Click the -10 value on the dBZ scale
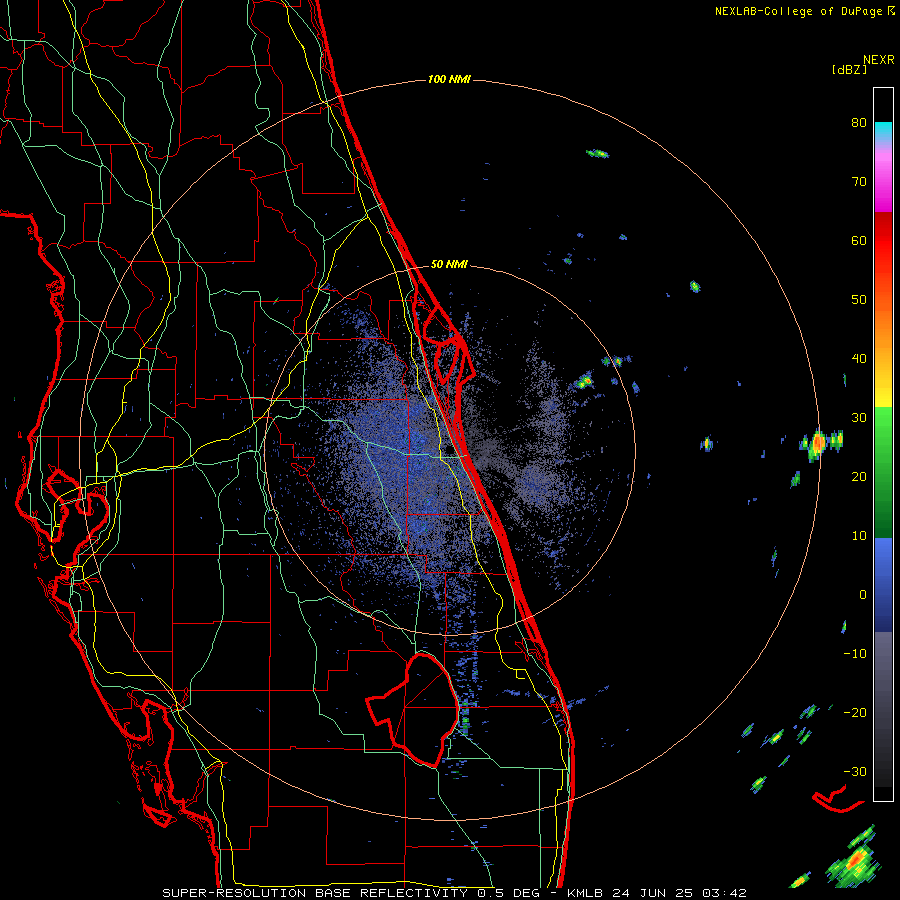Screen dimensions: 900x900 click(x=855, y=654)
